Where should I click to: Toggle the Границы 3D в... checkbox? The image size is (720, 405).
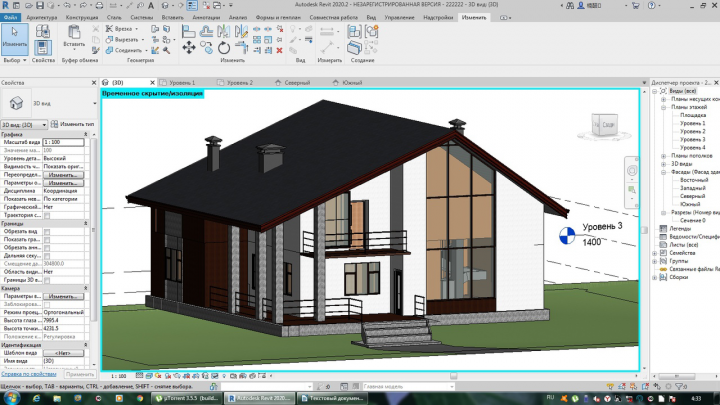(47, 280)
